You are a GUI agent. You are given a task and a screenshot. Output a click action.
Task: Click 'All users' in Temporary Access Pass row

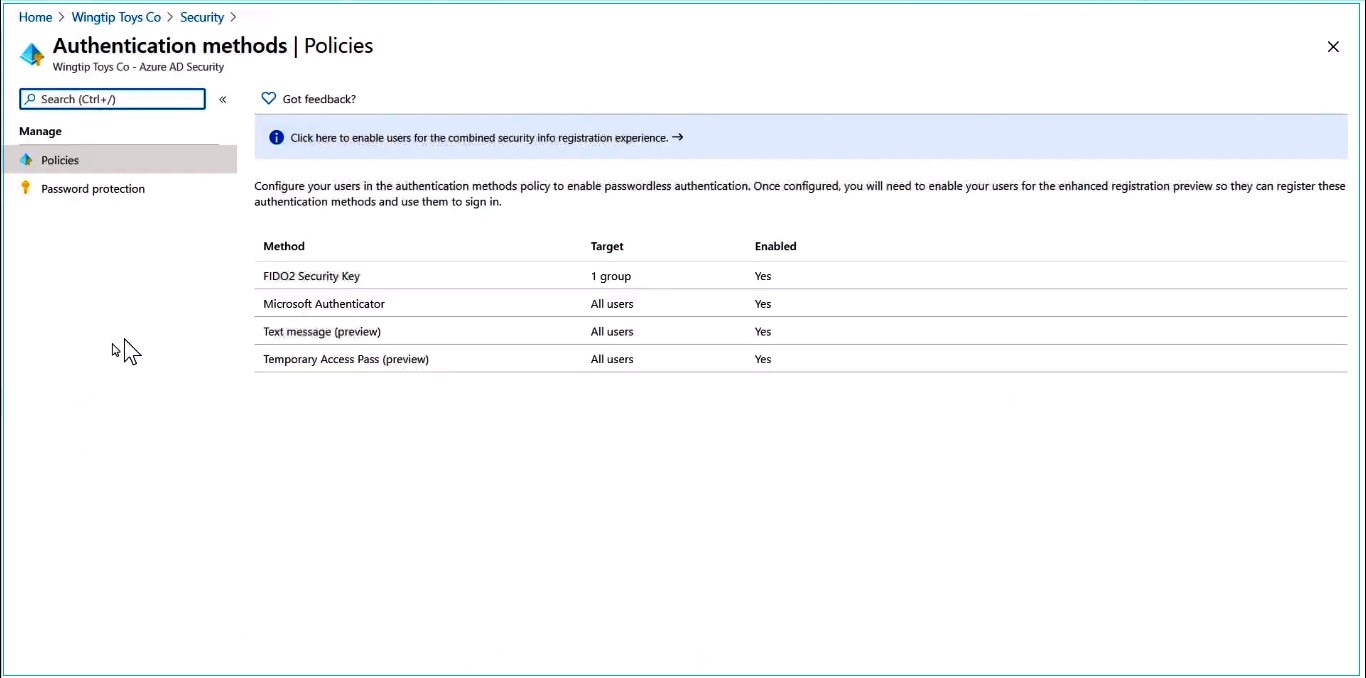click(x=612, y=359)
